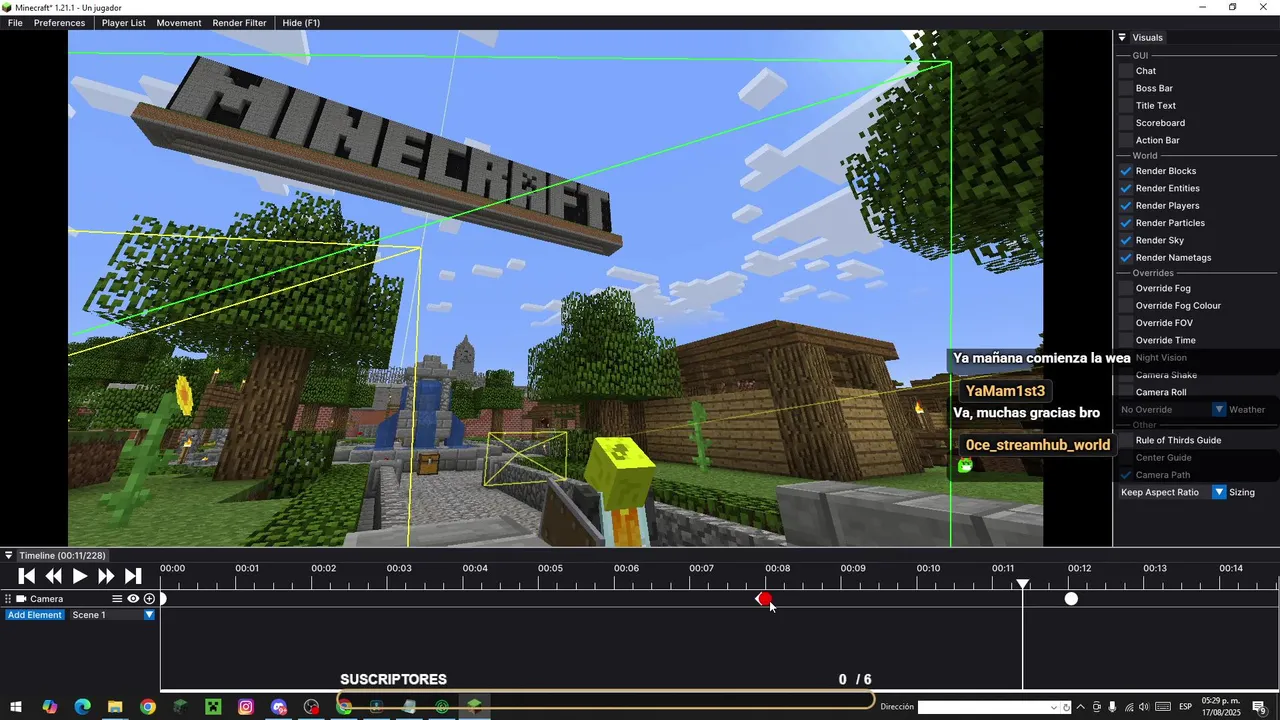Enable the Rule of Thirds Guide
1280x720 pixels.
tap(1126, 440)
